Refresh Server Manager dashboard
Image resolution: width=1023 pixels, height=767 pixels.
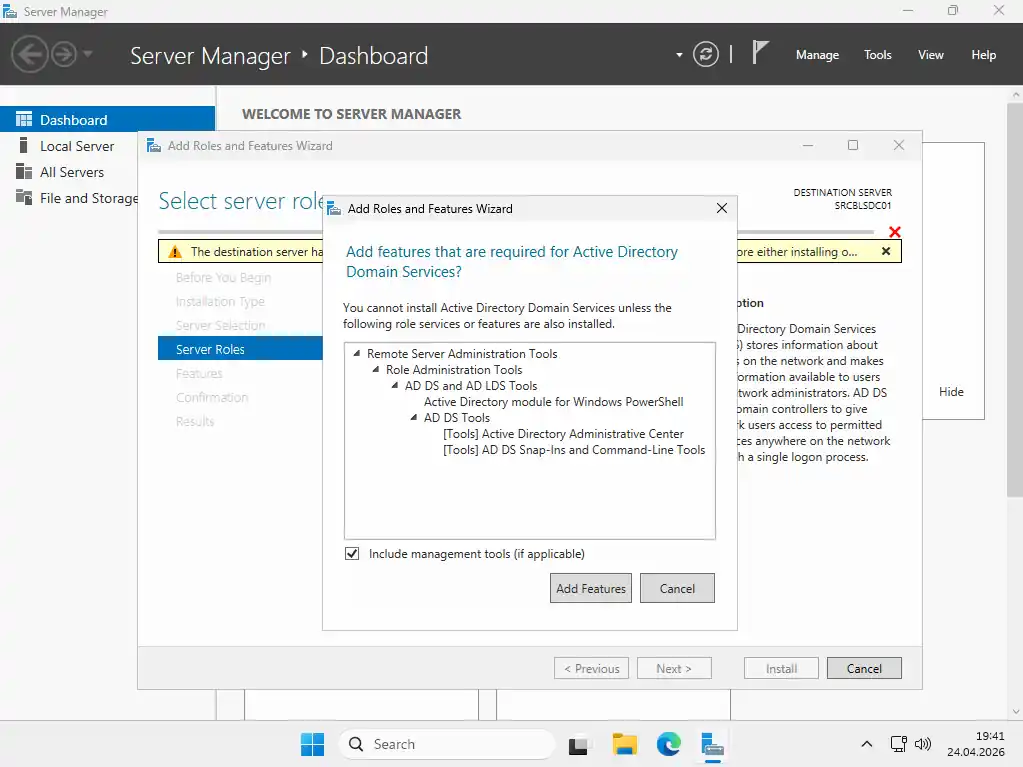tap(705, 54)
